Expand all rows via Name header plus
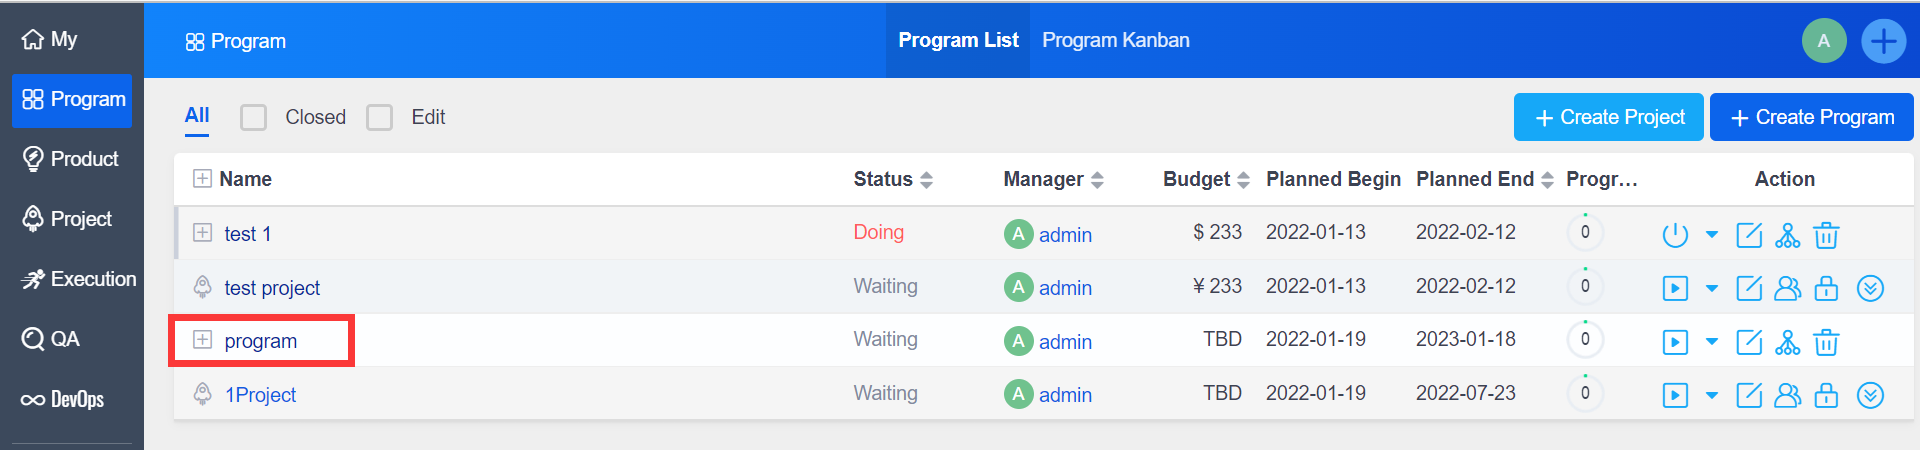Screen dimensions: 1920x450 click(202, 179)
